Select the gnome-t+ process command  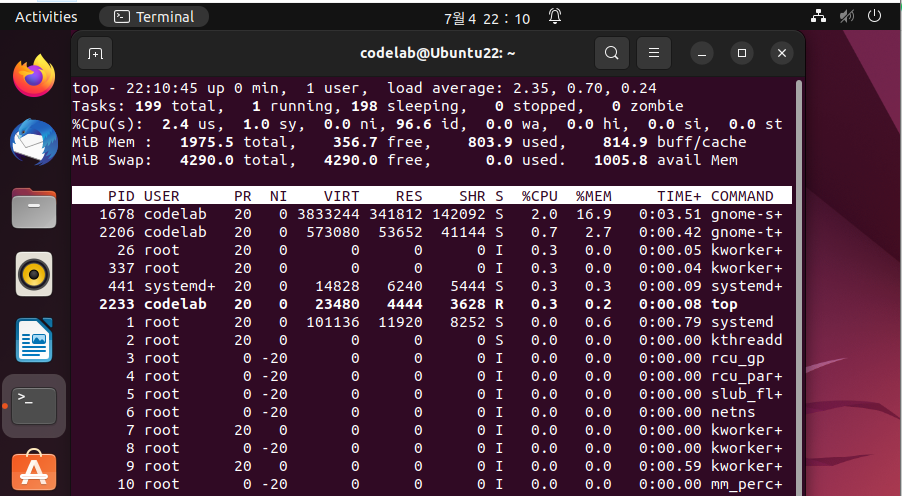[x=747, y=232]
